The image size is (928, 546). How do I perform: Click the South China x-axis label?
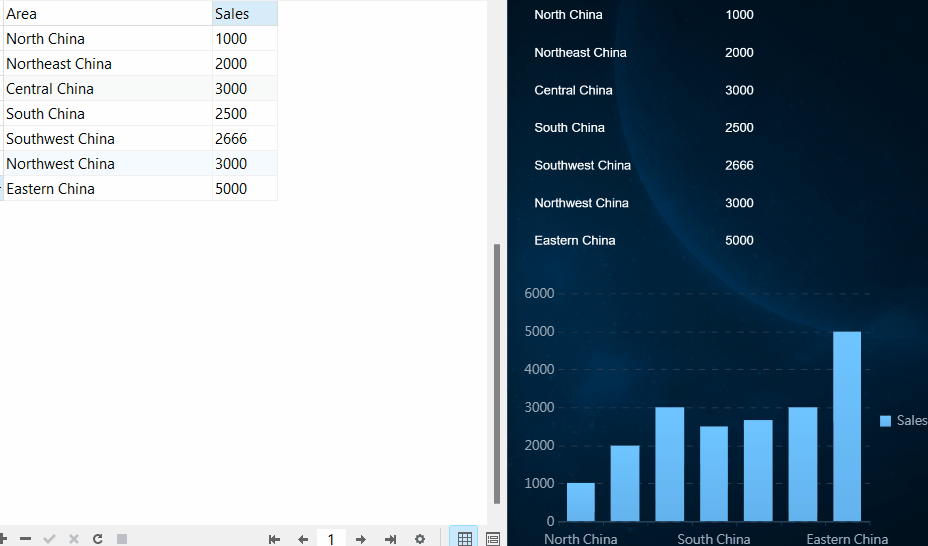click(714, 539)
